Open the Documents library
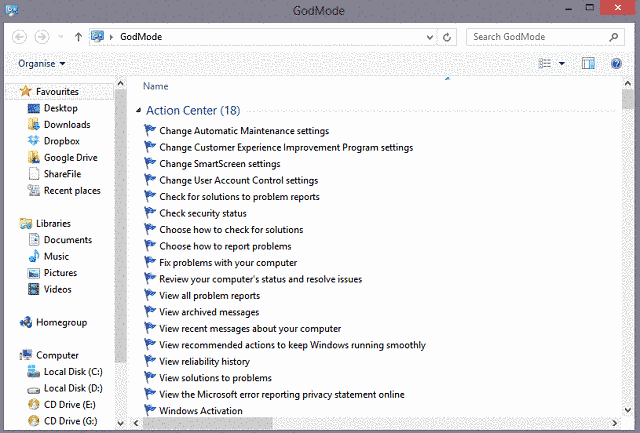 pyautogui.click(x=68, y=240)
